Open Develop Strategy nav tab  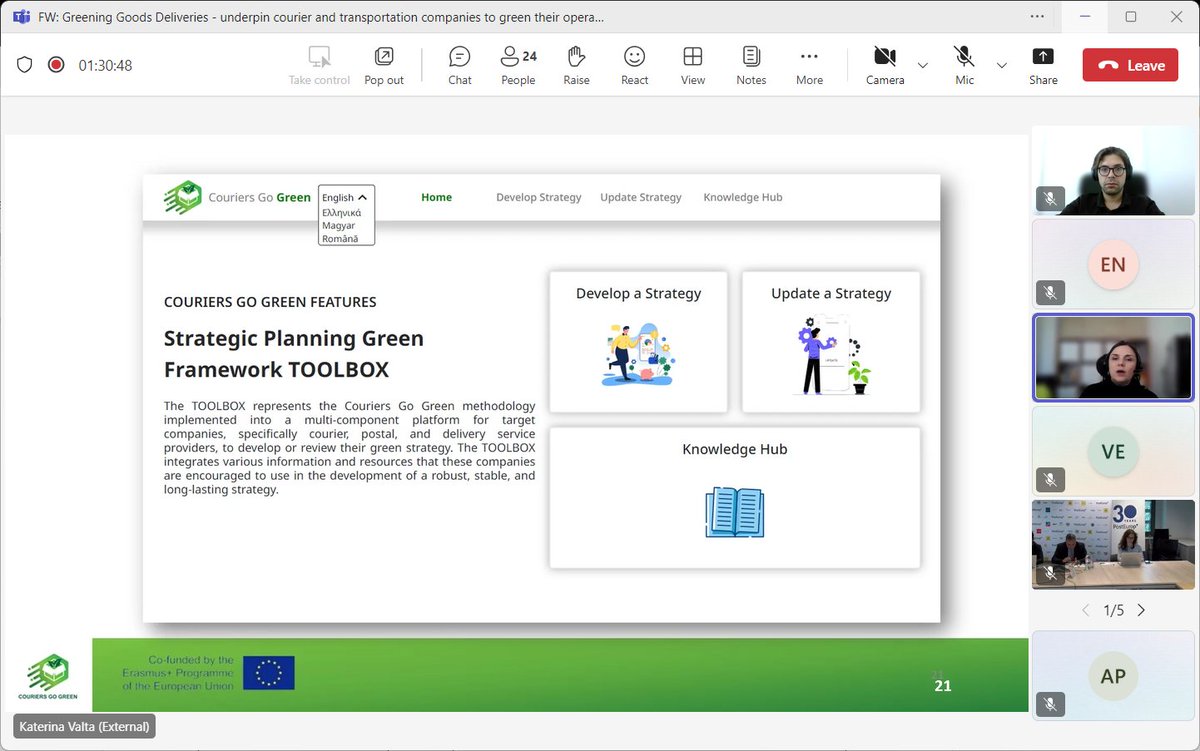(538, 197)
